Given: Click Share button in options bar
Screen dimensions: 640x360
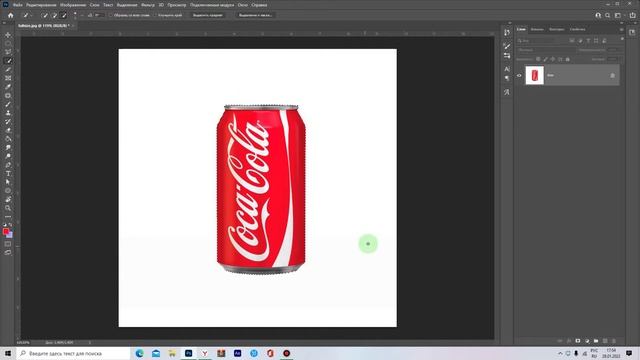Looking at the screenshot, I should [x=633, y=15].
